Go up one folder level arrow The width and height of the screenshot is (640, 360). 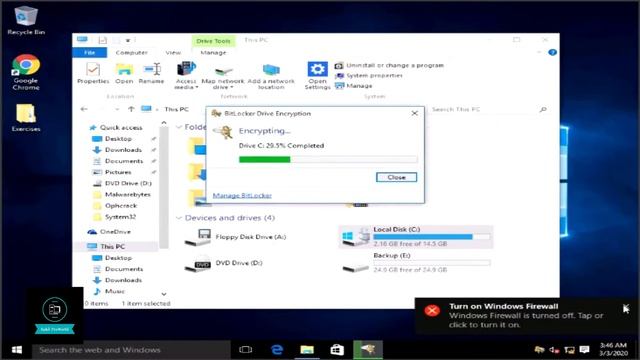click(x=131, y=109)
